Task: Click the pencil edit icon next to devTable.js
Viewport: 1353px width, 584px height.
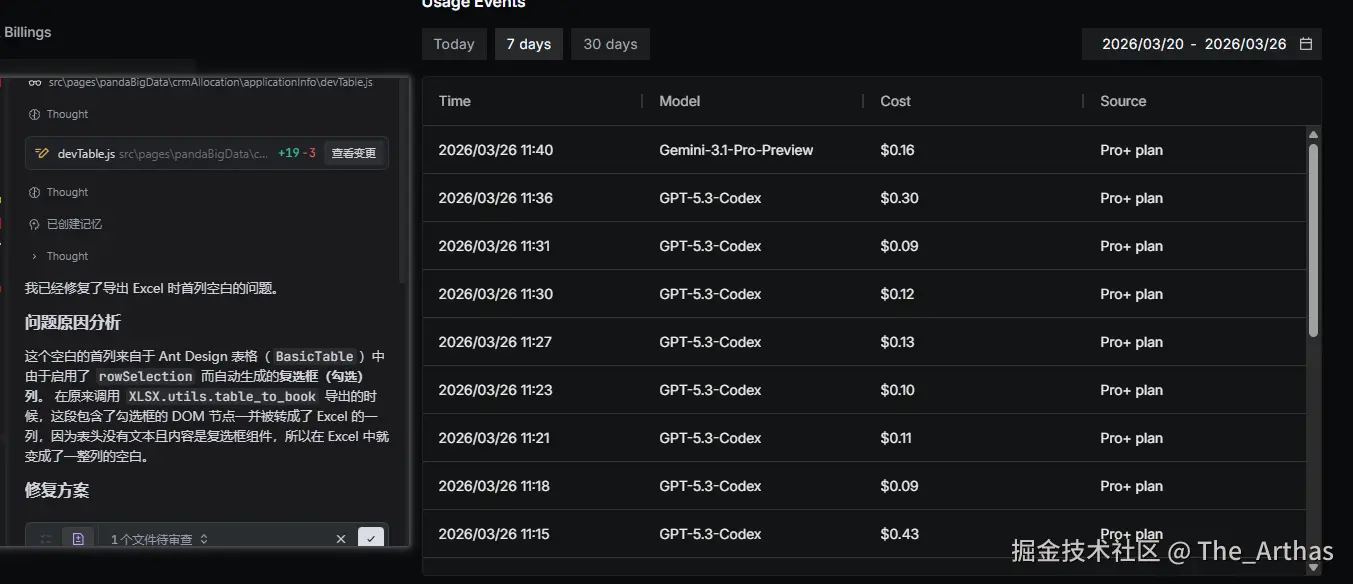Action: (x=42, y=154)
